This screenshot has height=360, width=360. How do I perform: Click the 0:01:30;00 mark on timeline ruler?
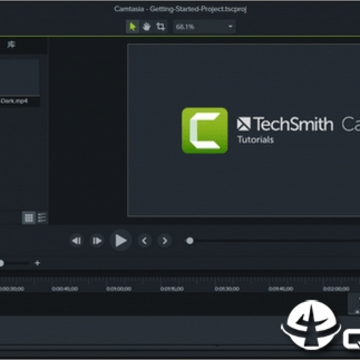coord(227,289)
